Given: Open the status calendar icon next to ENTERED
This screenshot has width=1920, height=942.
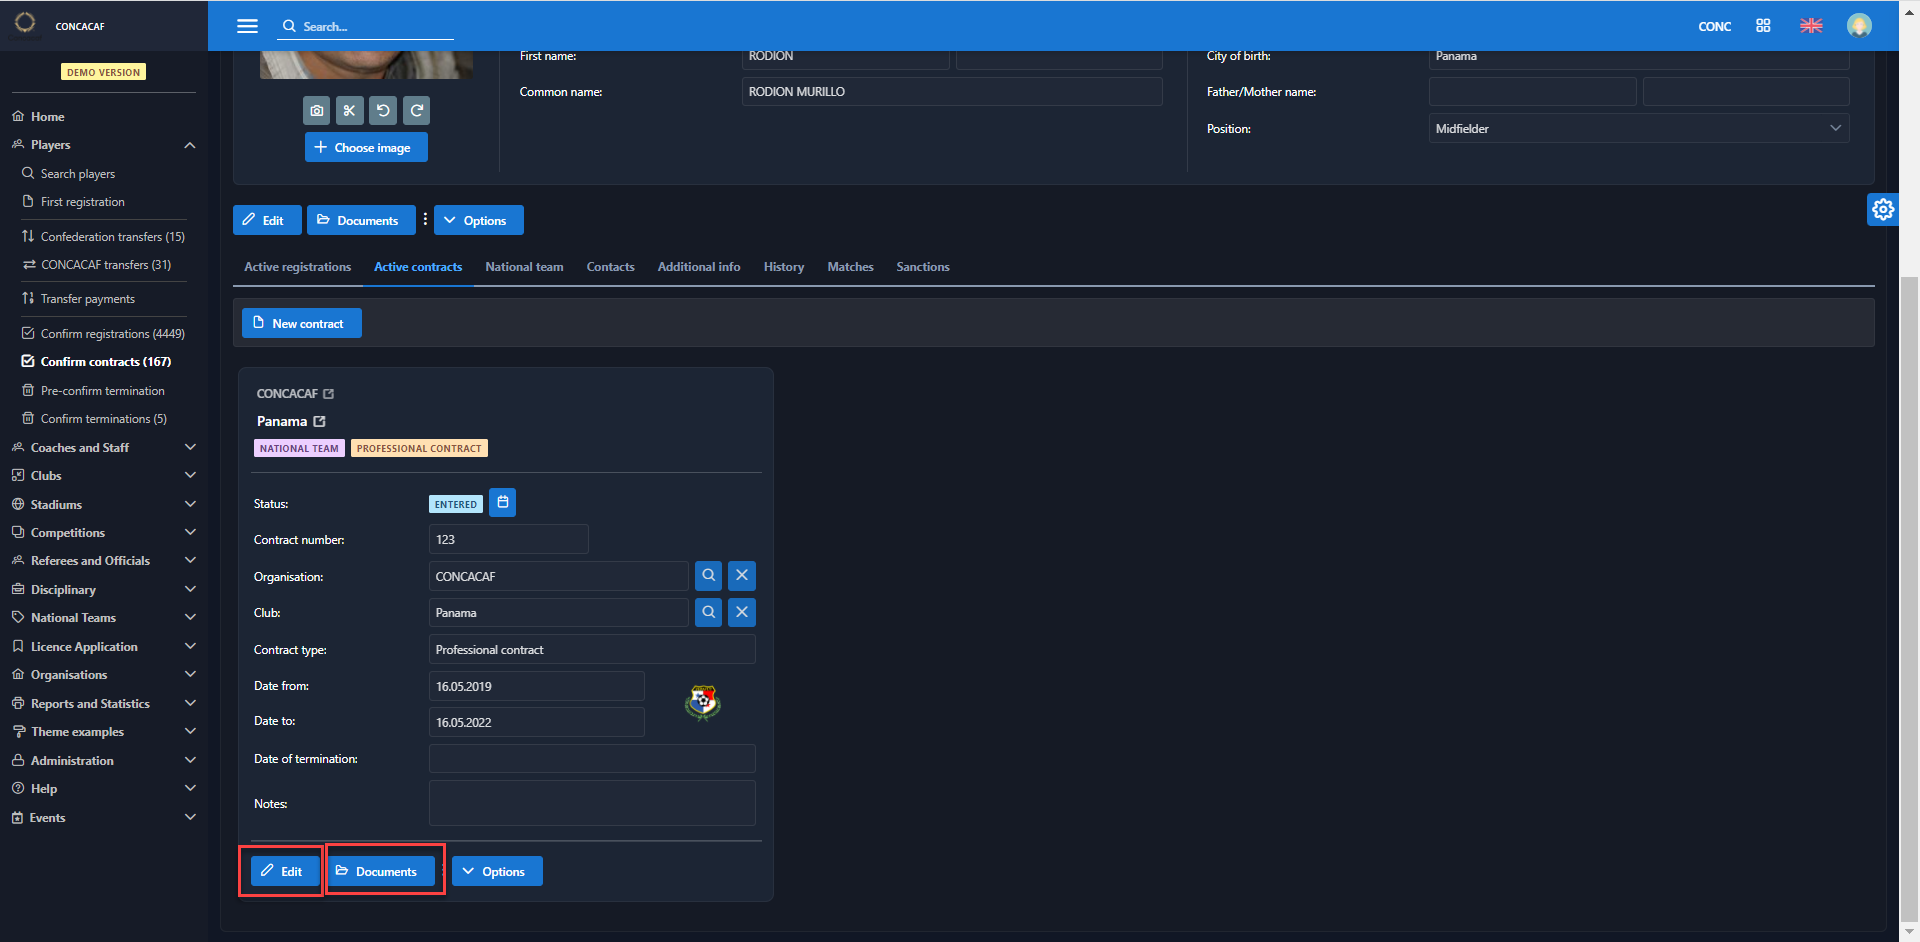Looking at the screenshot, I should [x=503, y=503].
